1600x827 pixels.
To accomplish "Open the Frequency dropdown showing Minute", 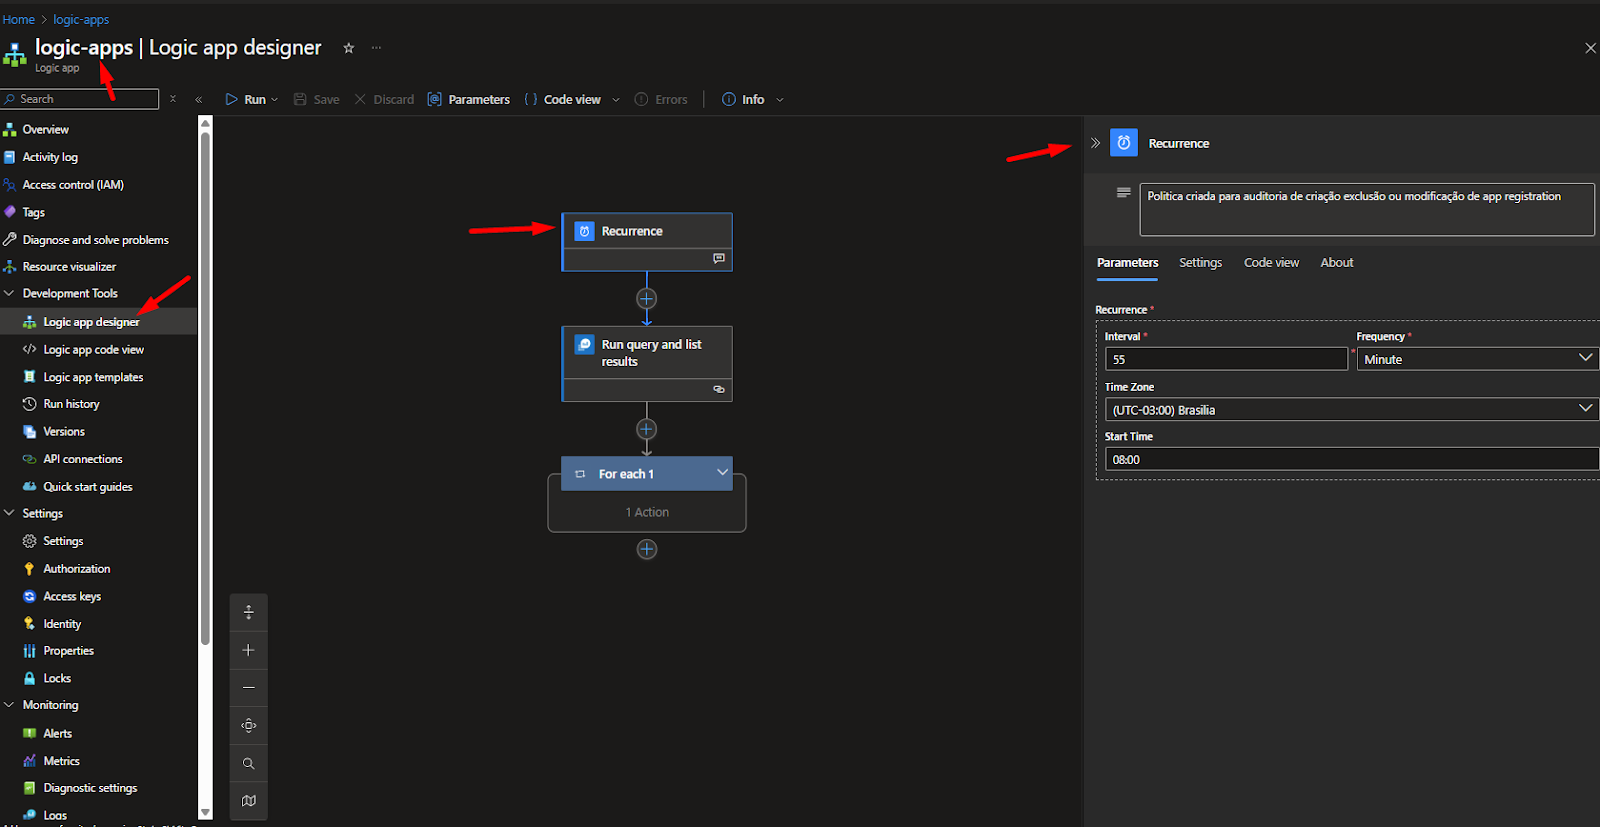I will coord(1477,359).
